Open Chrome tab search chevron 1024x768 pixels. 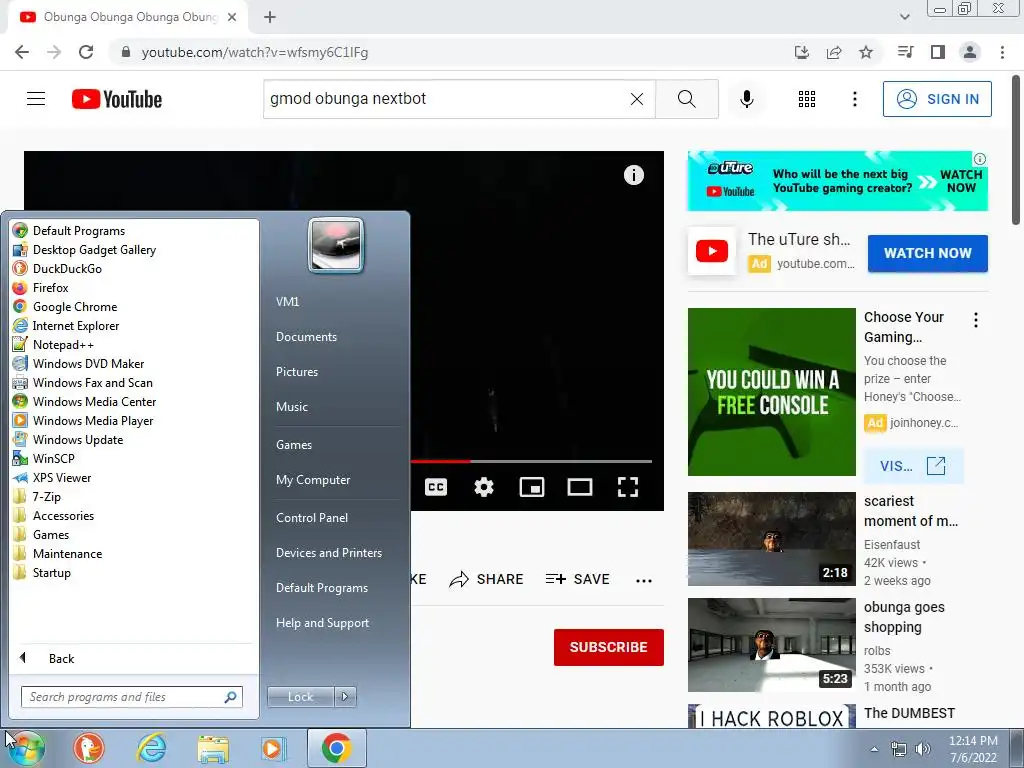point(904,17)
